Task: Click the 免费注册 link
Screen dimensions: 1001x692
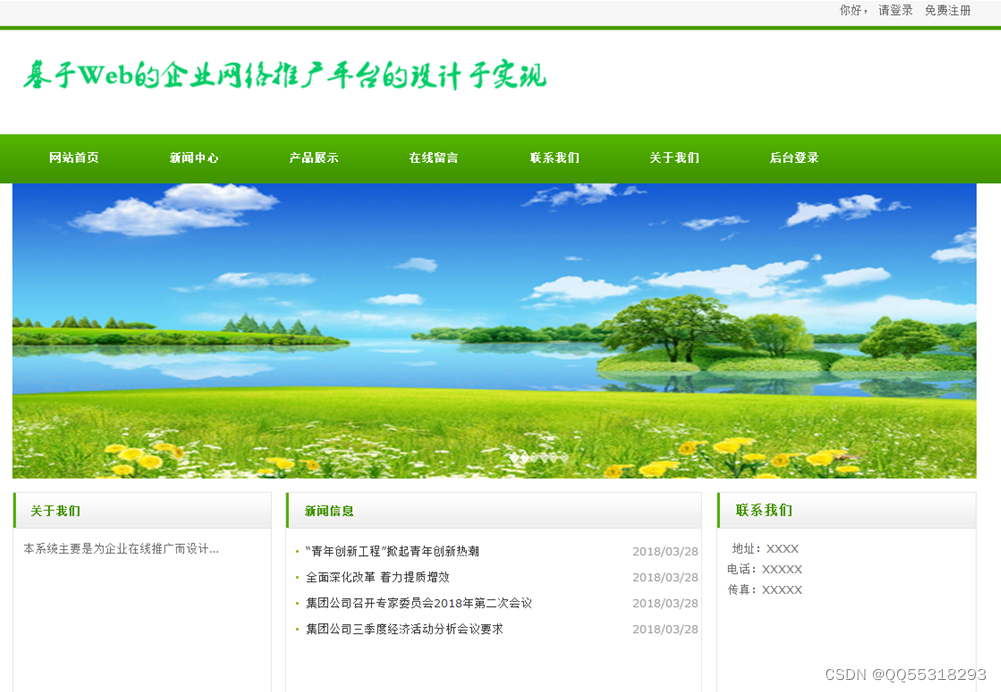Action: 948,10
